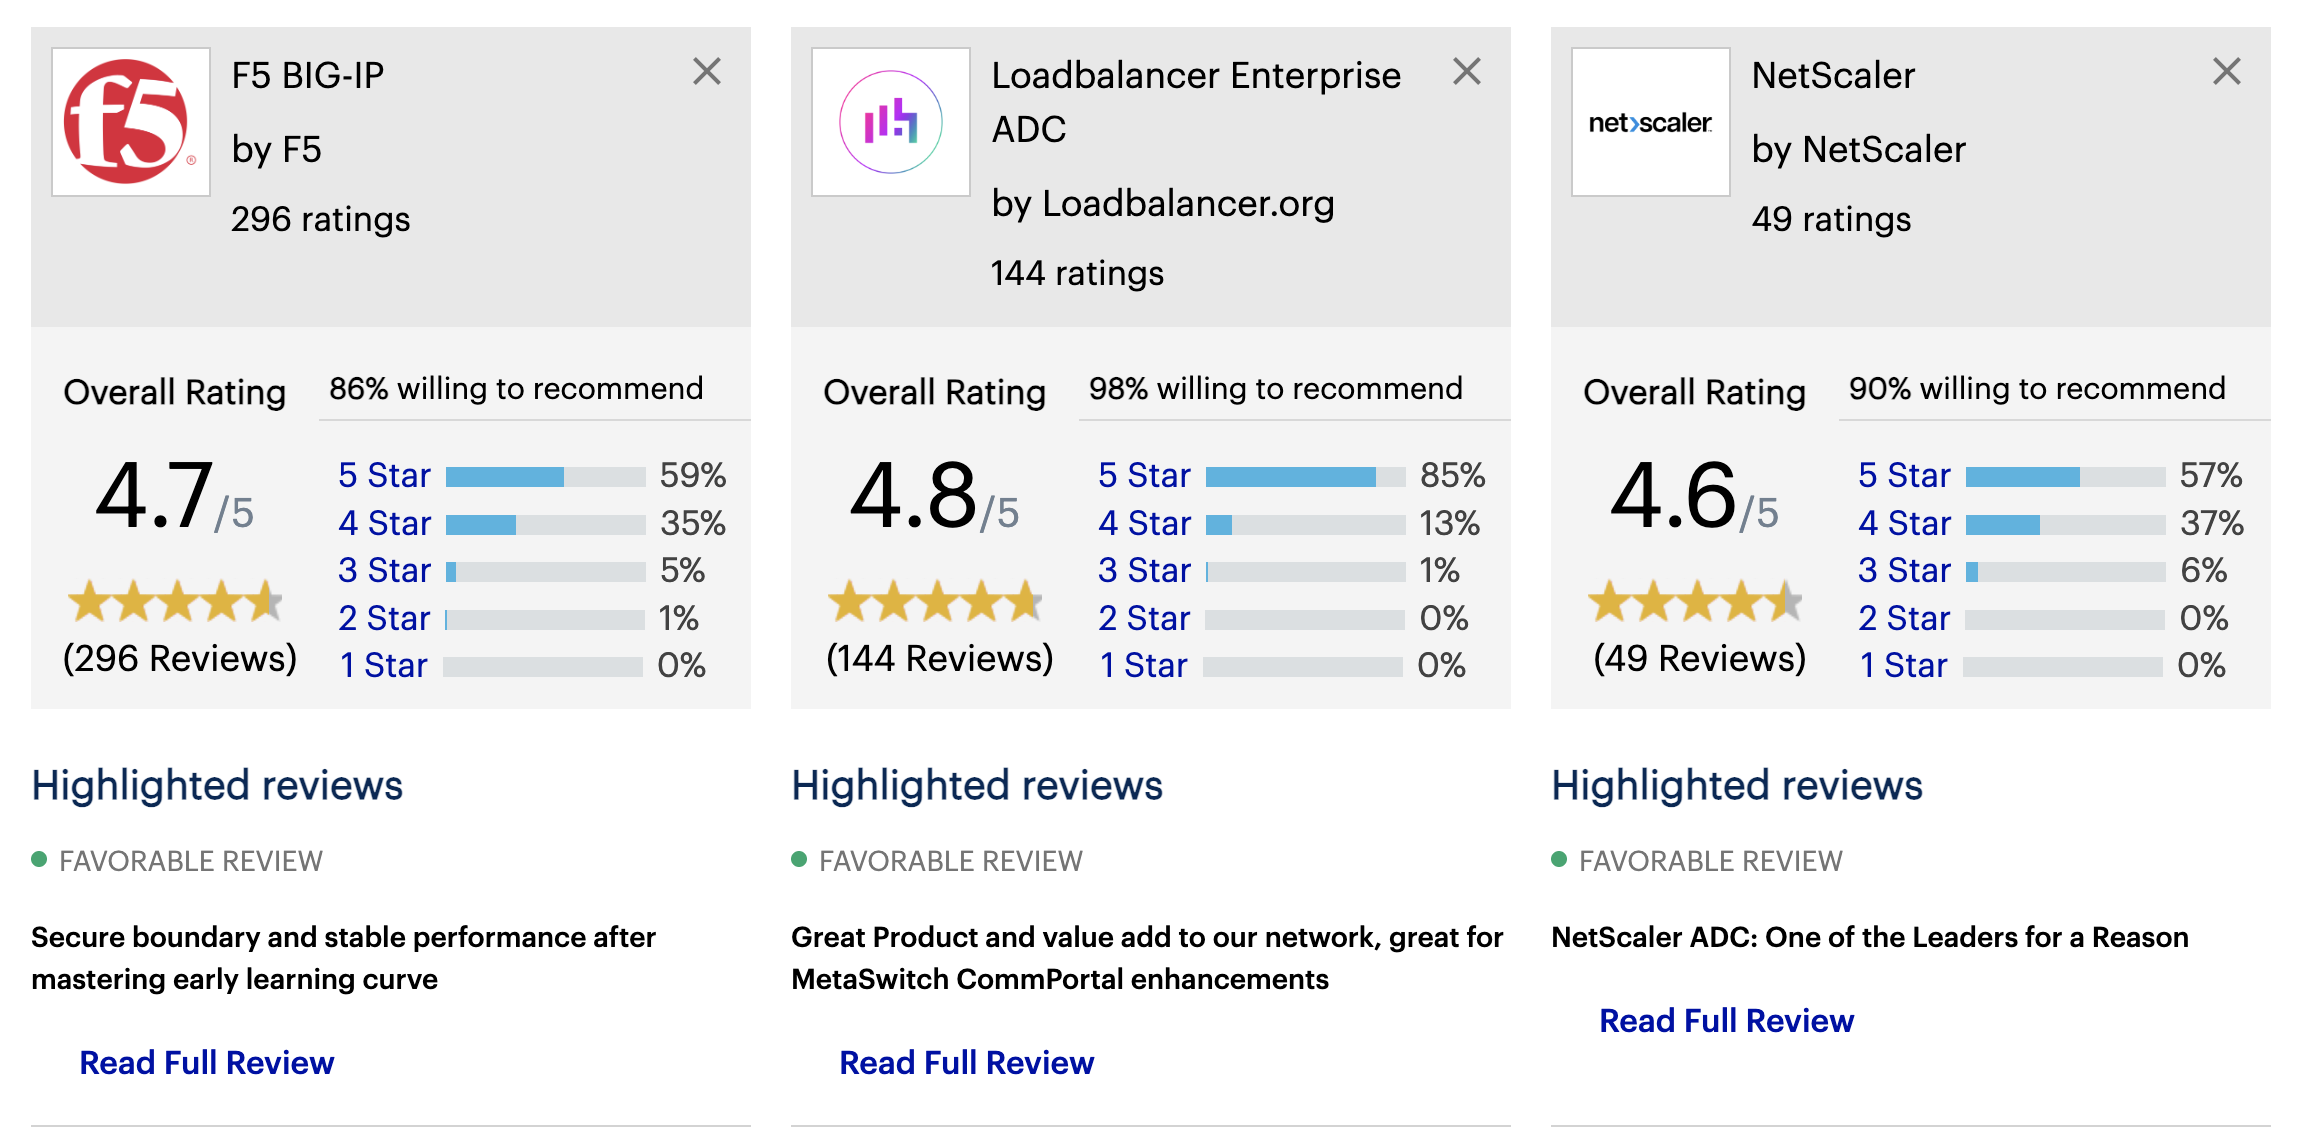Open Loadbalancer 5 Star reviews link
Viewport: 2297px width, 1143px height.
(1144, 475)
